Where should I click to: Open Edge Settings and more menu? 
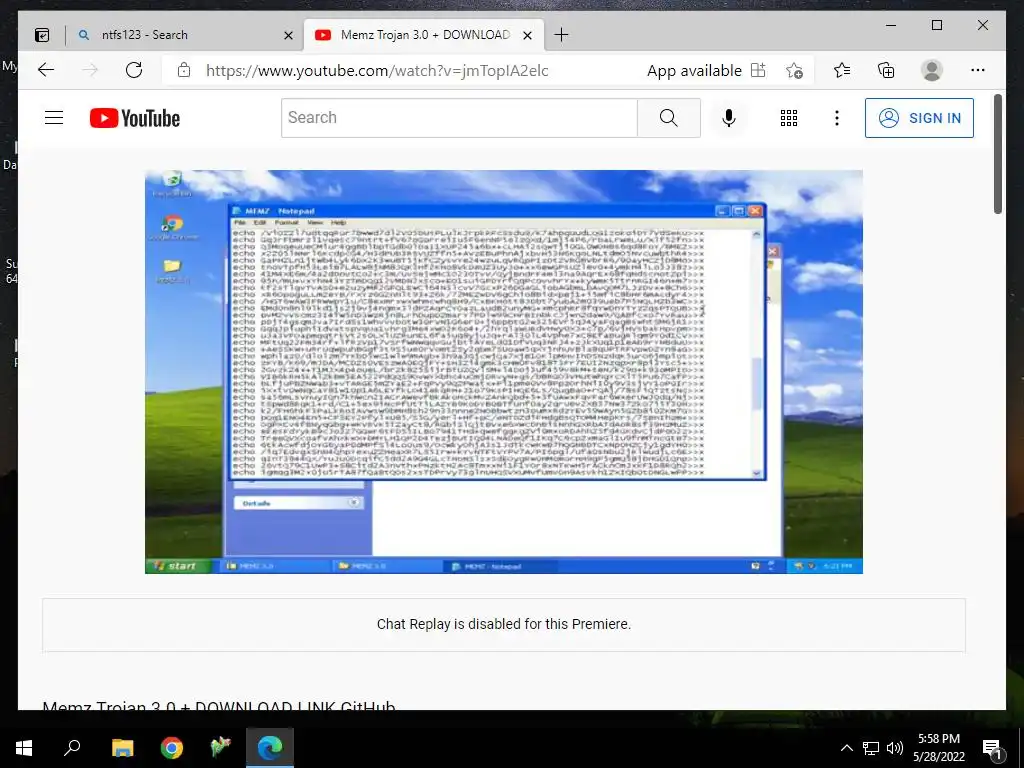click(x=978, y=70)
